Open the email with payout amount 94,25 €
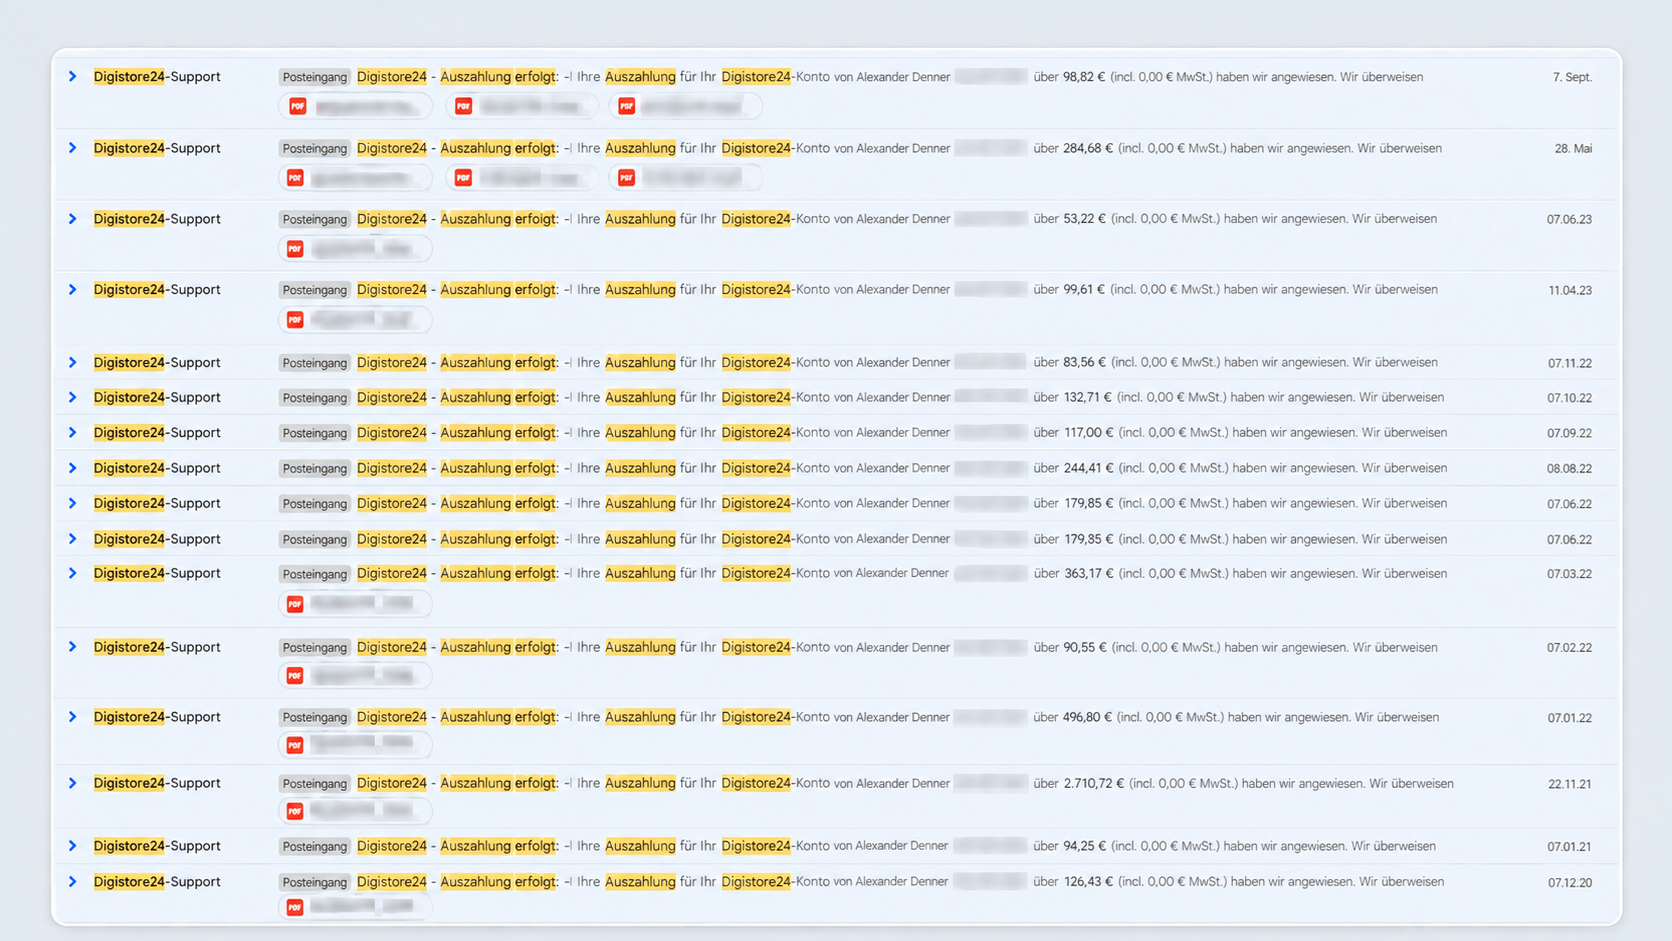This screenshot has width=1672, height=941. 836,846
